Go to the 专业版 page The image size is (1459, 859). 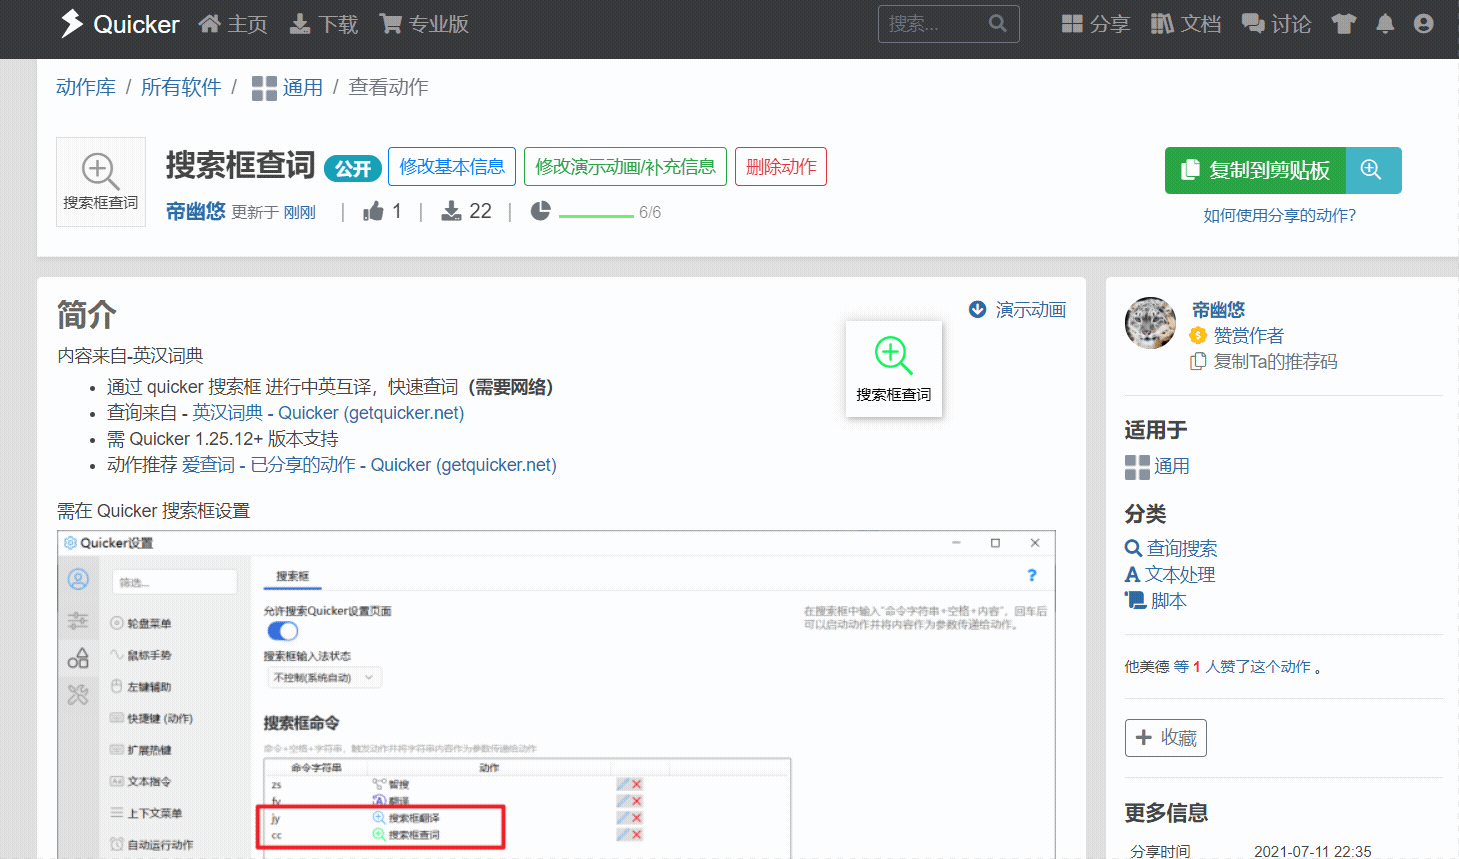coord(424,24)
